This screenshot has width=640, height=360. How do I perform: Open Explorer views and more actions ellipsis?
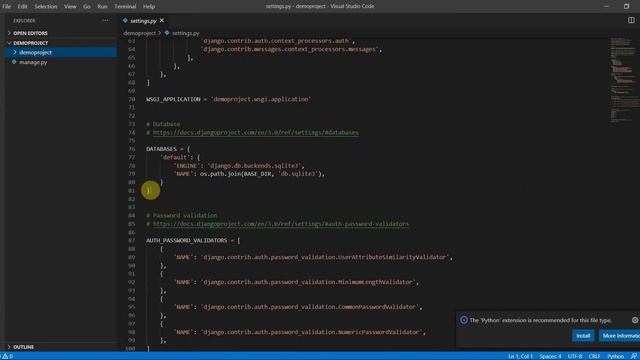tap(105, 20)
